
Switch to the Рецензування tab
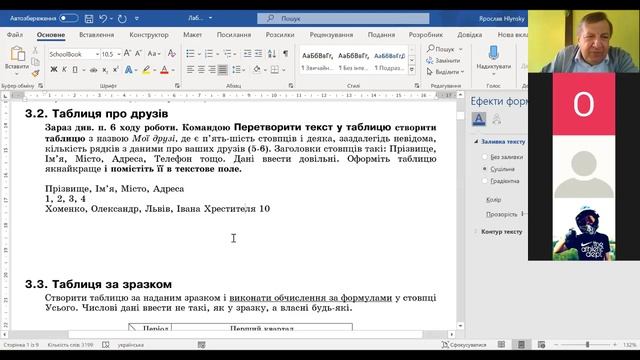click(x=331, y=35)
